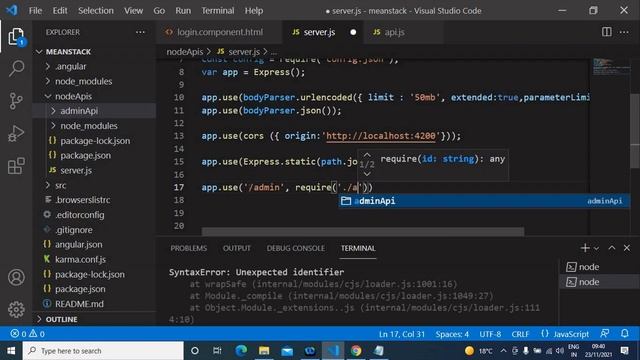Switch to the PROBLEMS panel tab
Image resolution: width=640 pixels, height=360 pixels.
189,248
